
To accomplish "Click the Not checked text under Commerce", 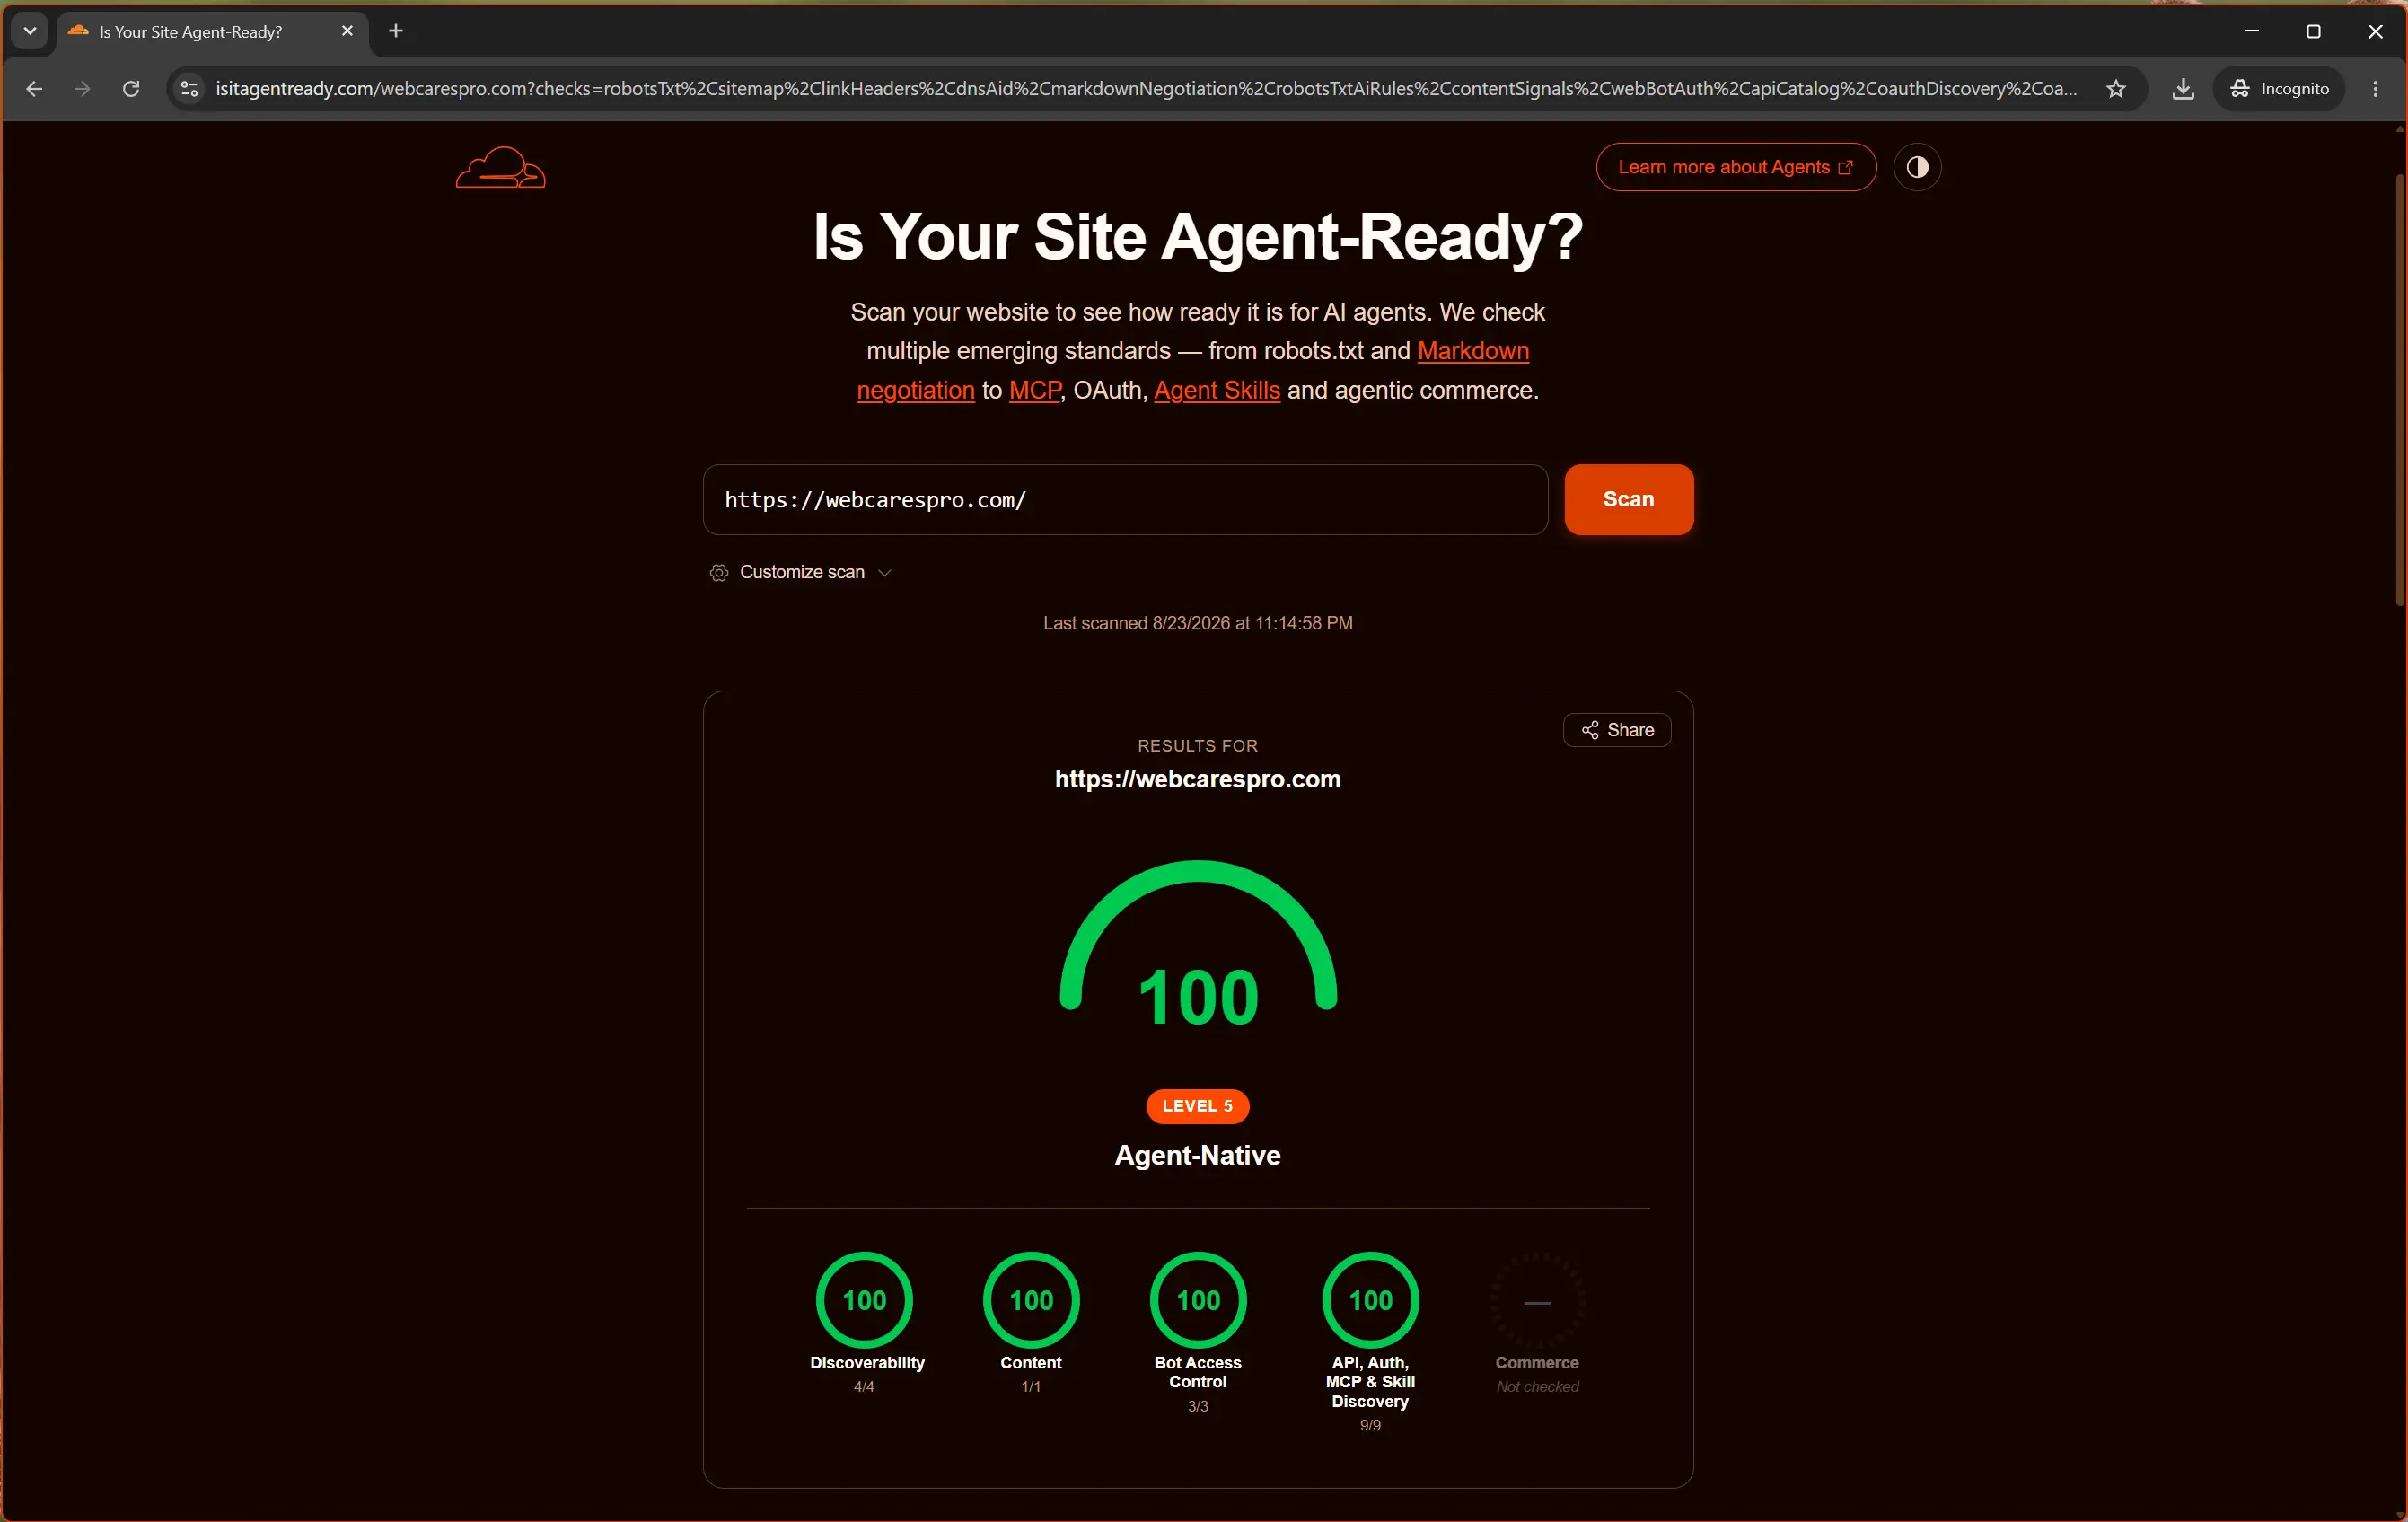I will [1537, 1386].
